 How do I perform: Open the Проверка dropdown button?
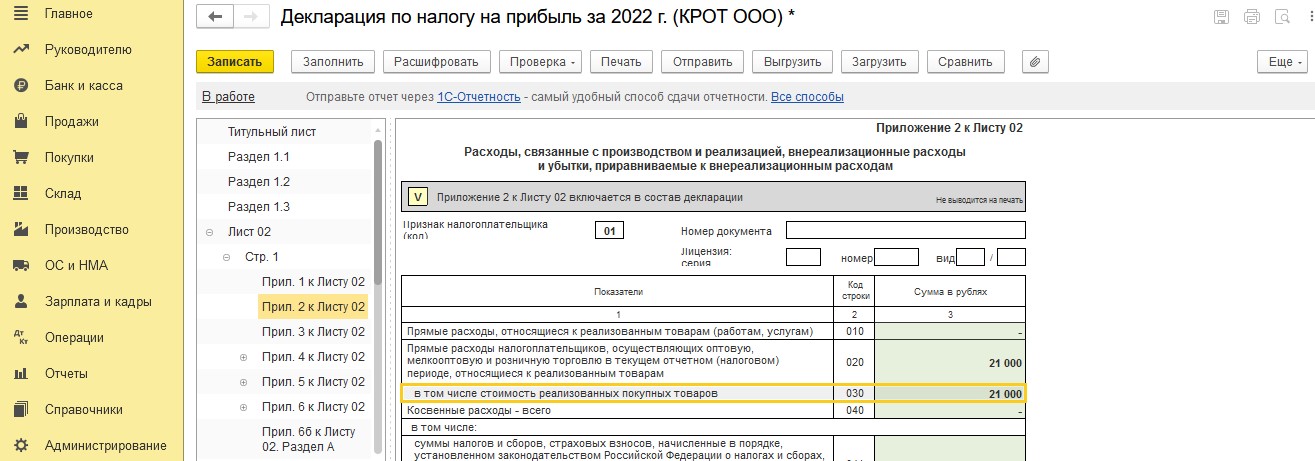coord(541,61)
